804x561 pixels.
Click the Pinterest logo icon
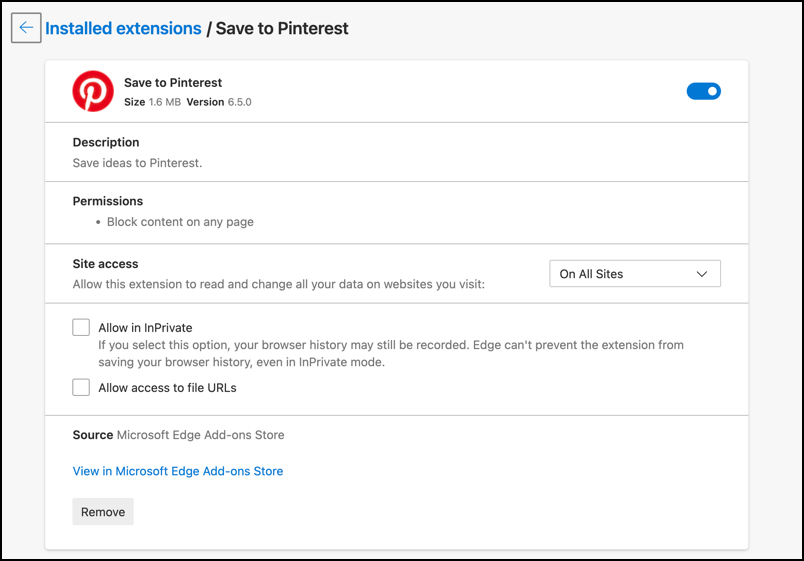tap(93, 91)
